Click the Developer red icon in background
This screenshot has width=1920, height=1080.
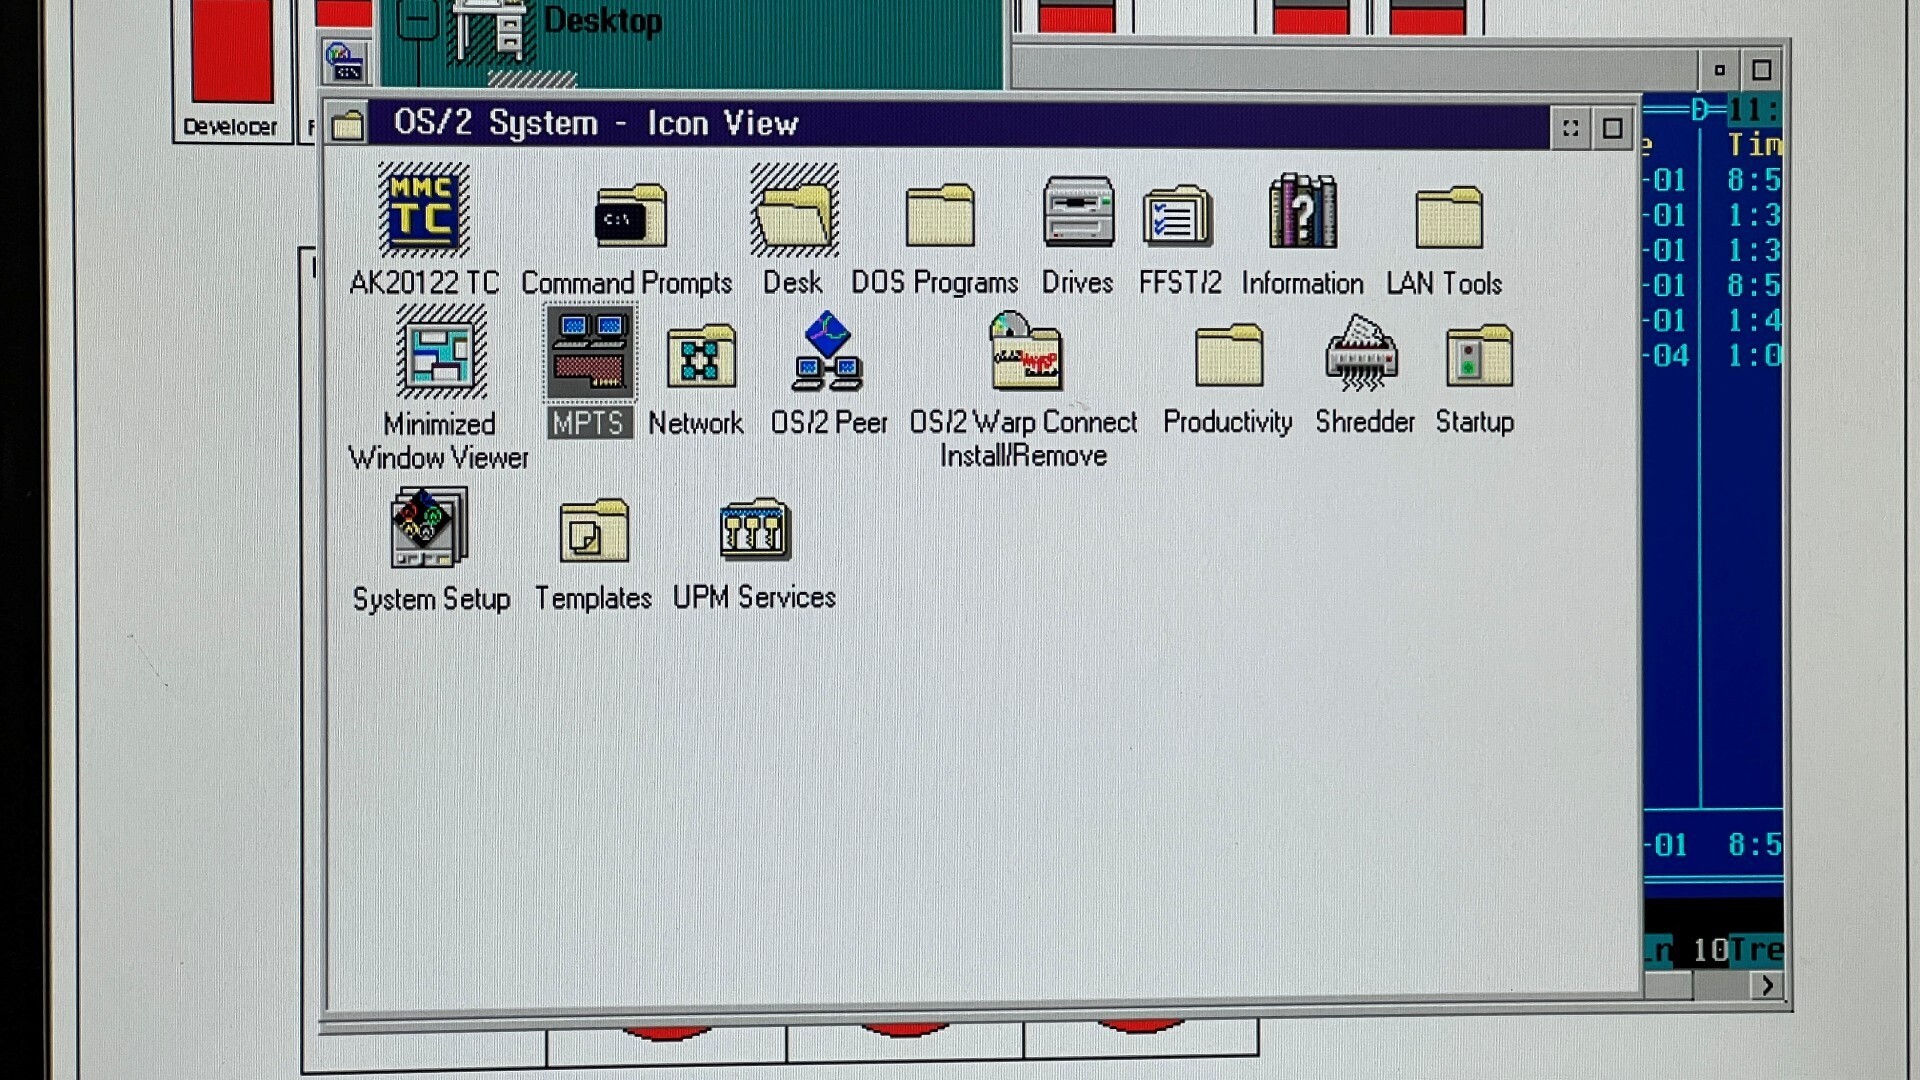pos(232,51)
